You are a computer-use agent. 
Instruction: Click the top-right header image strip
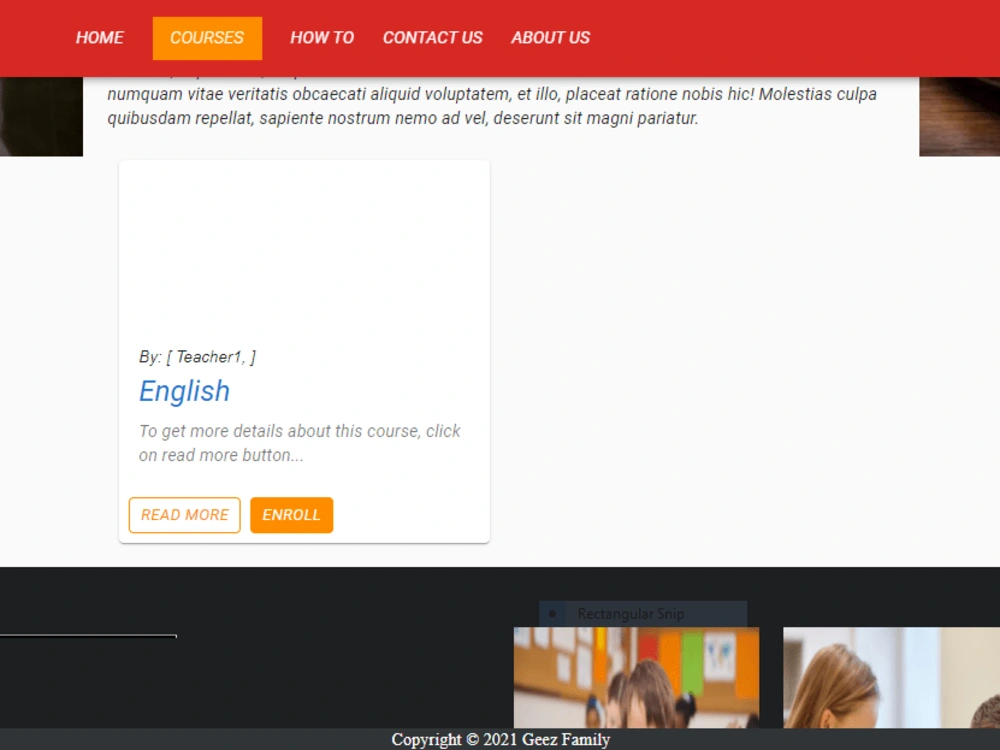[x=958, y=115]
